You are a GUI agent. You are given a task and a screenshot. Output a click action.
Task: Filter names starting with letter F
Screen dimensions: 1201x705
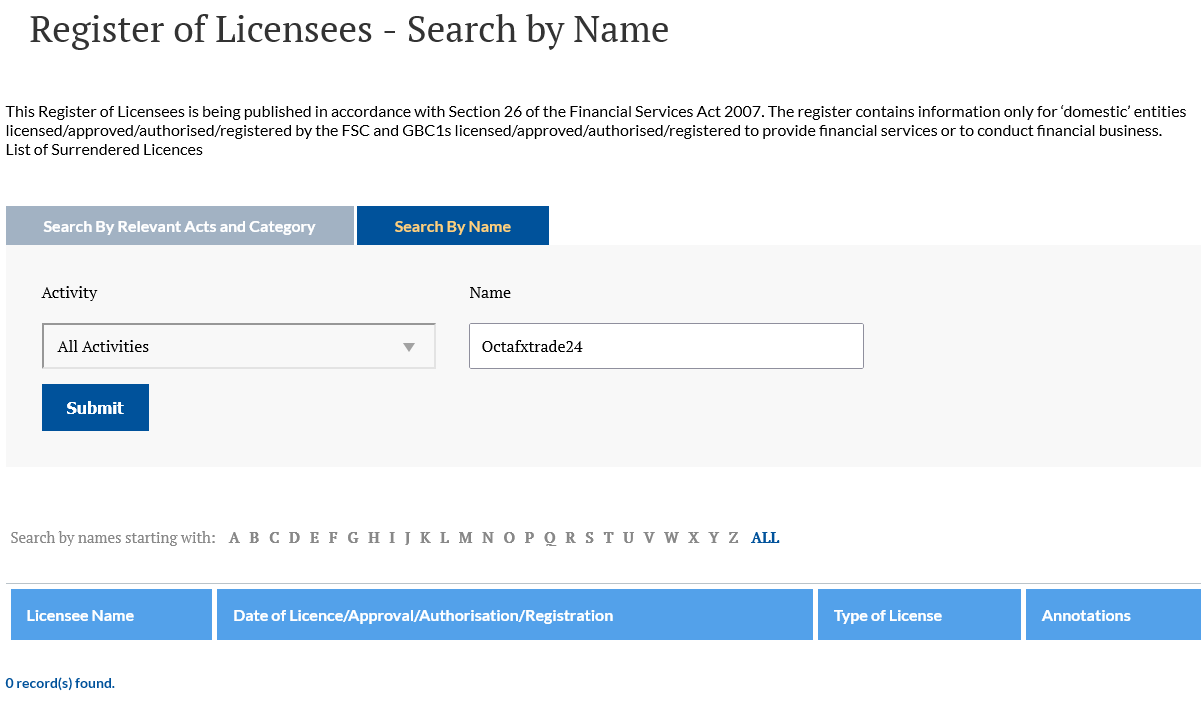coord(333,538)
